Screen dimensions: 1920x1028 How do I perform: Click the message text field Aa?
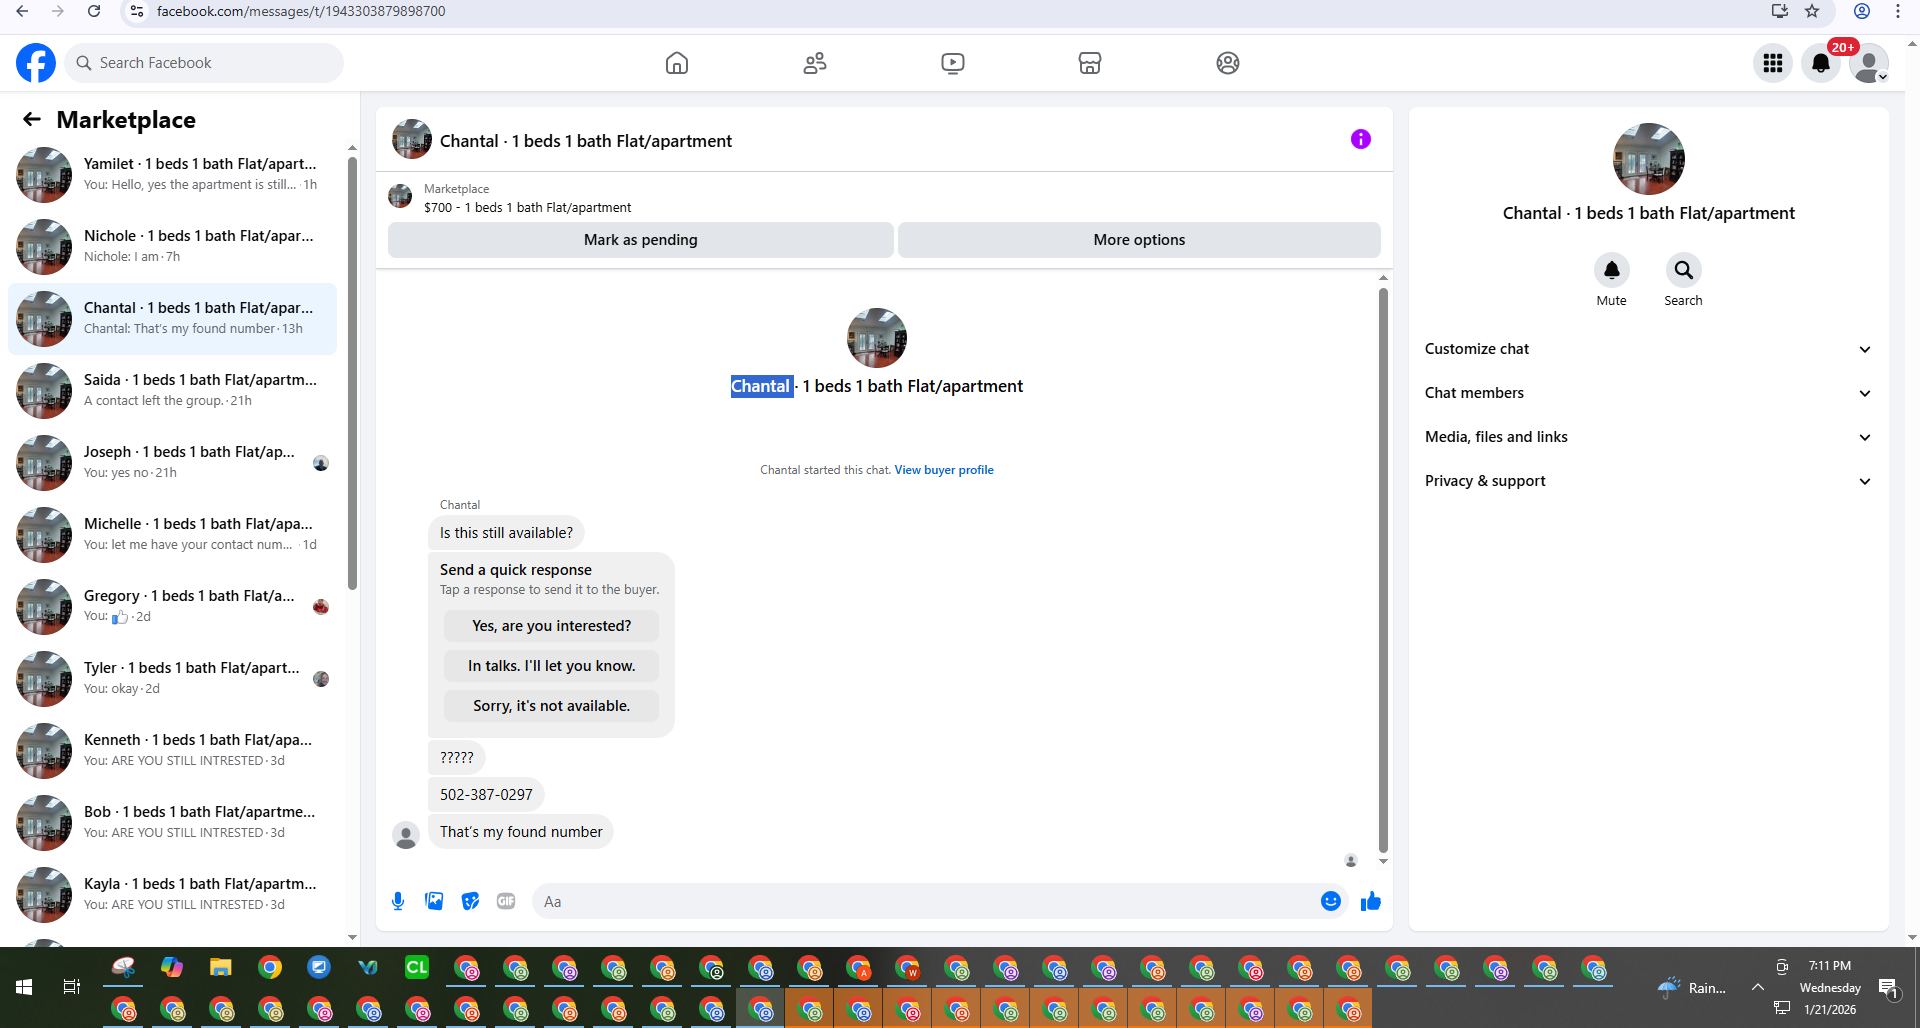pos(925,901)
